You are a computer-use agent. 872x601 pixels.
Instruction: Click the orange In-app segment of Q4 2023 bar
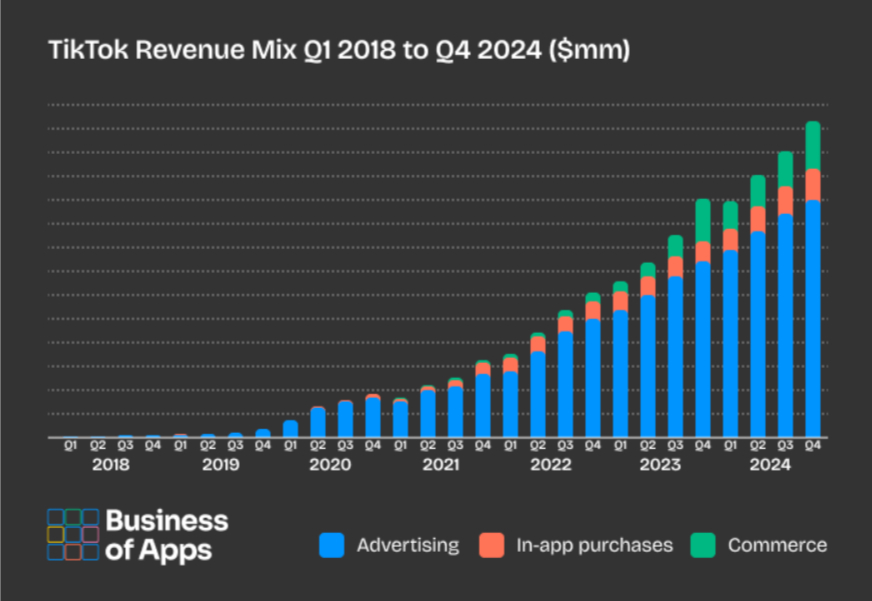pyautogui.click(x=703, y=252)
